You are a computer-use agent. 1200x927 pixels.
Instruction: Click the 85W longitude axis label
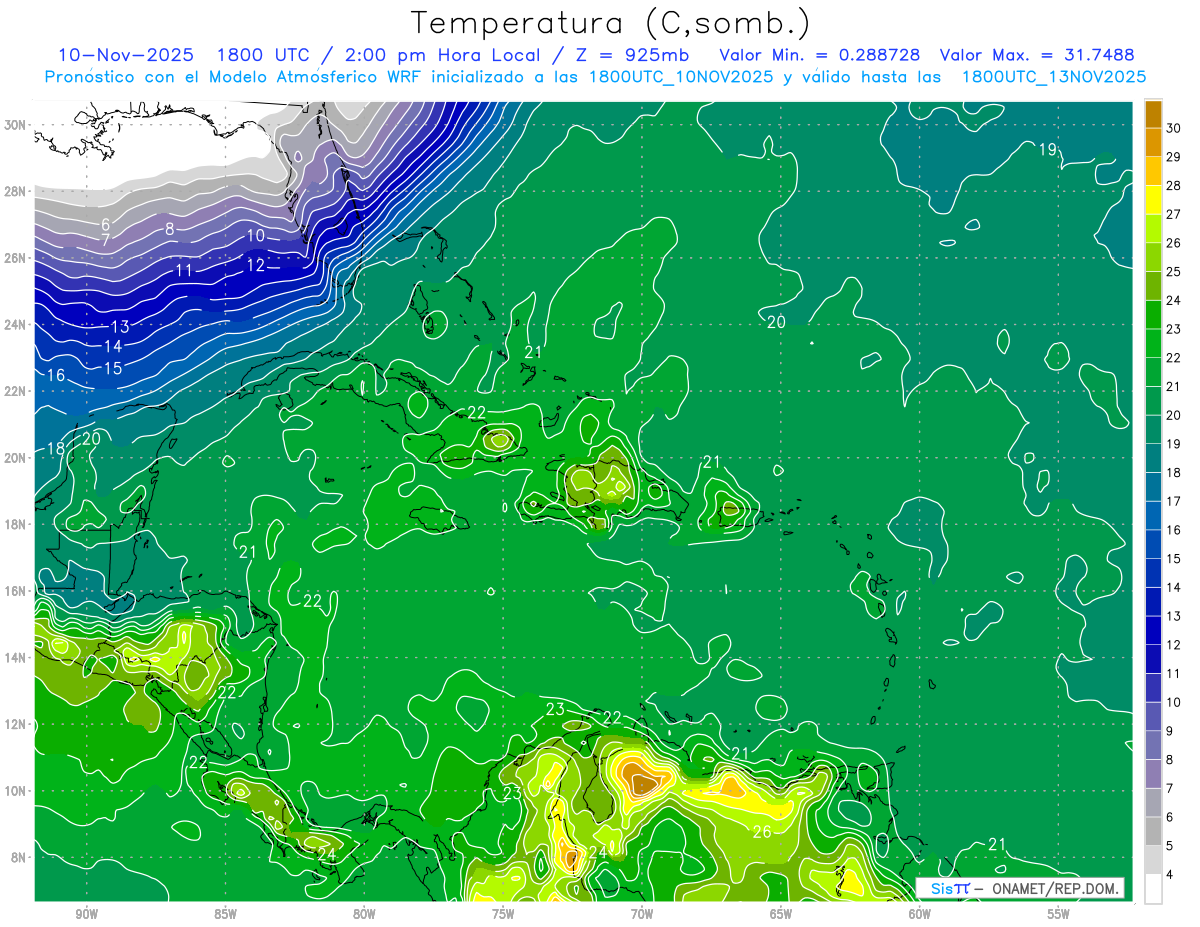point(226,914)
